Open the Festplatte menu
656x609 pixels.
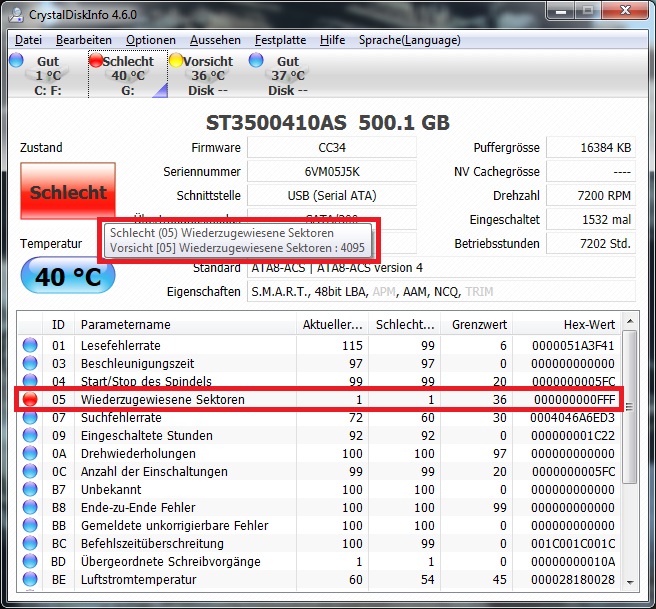280,40
